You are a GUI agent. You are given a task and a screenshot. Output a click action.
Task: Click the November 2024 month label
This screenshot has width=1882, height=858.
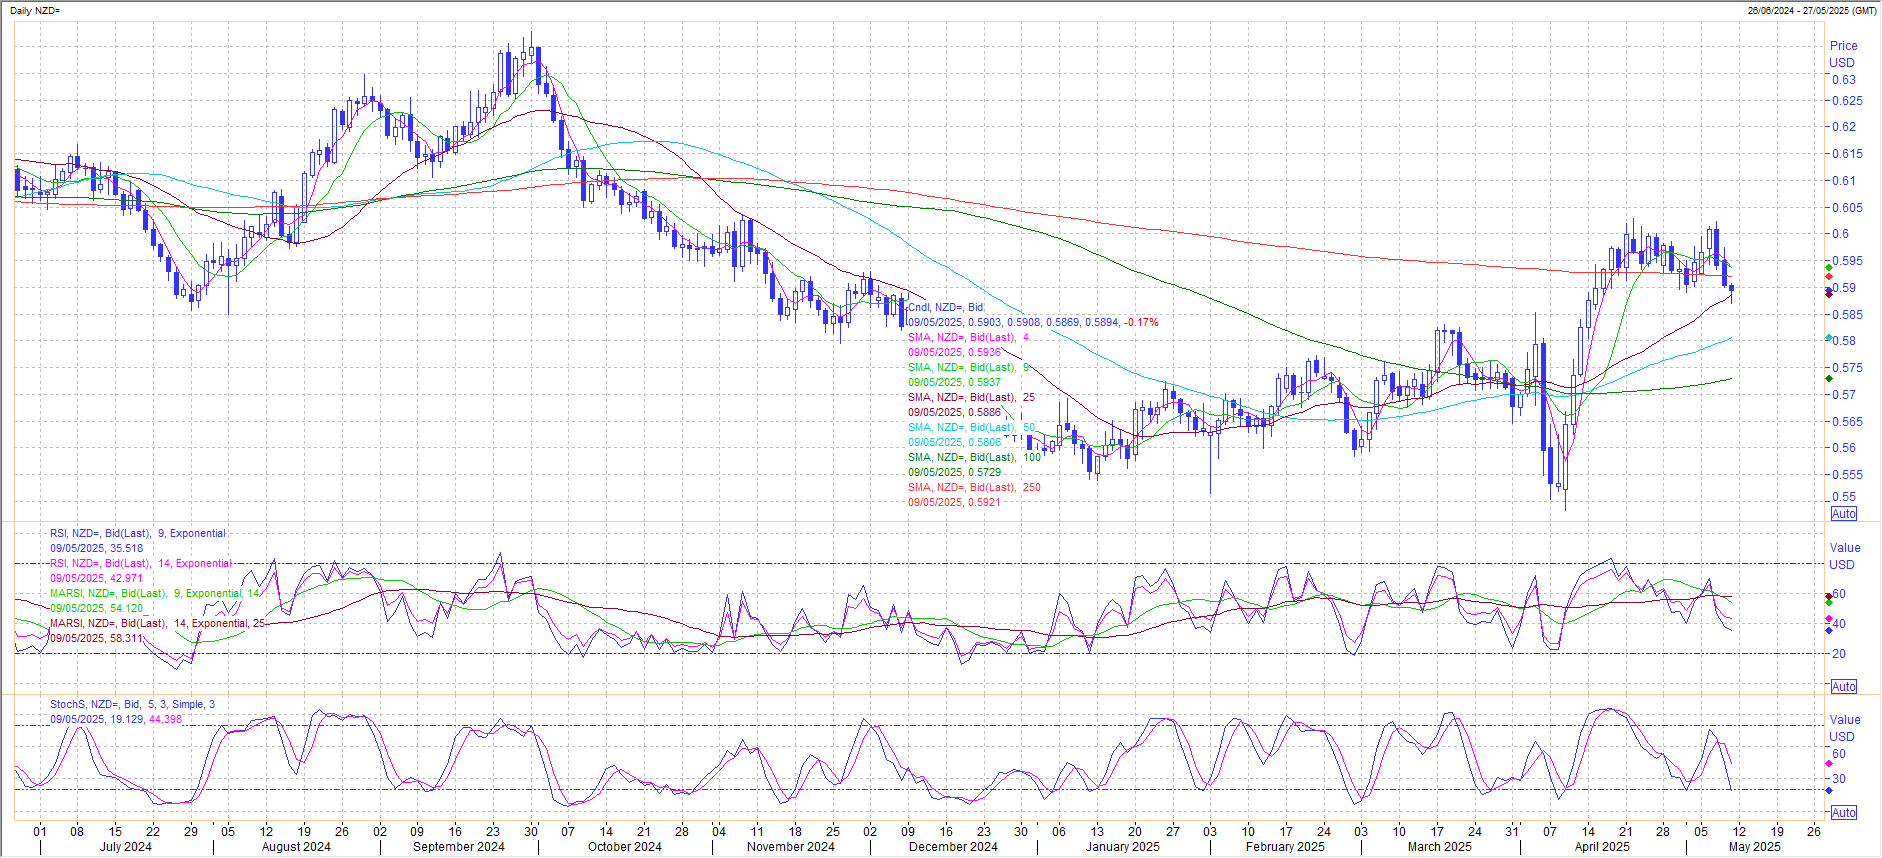coord(791,847)
